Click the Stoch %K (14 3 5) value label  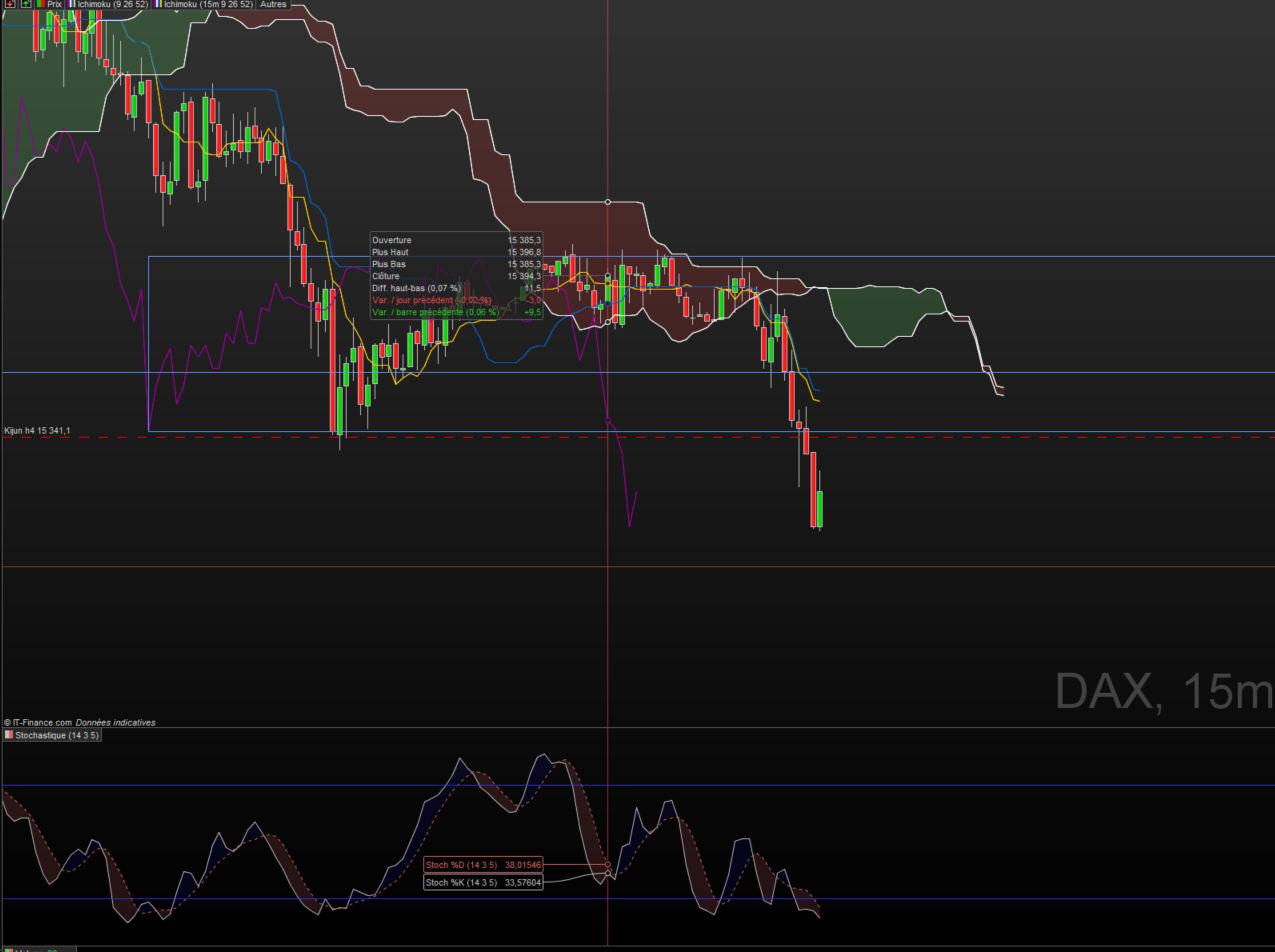pyautogui.click(x=483, y=882)
